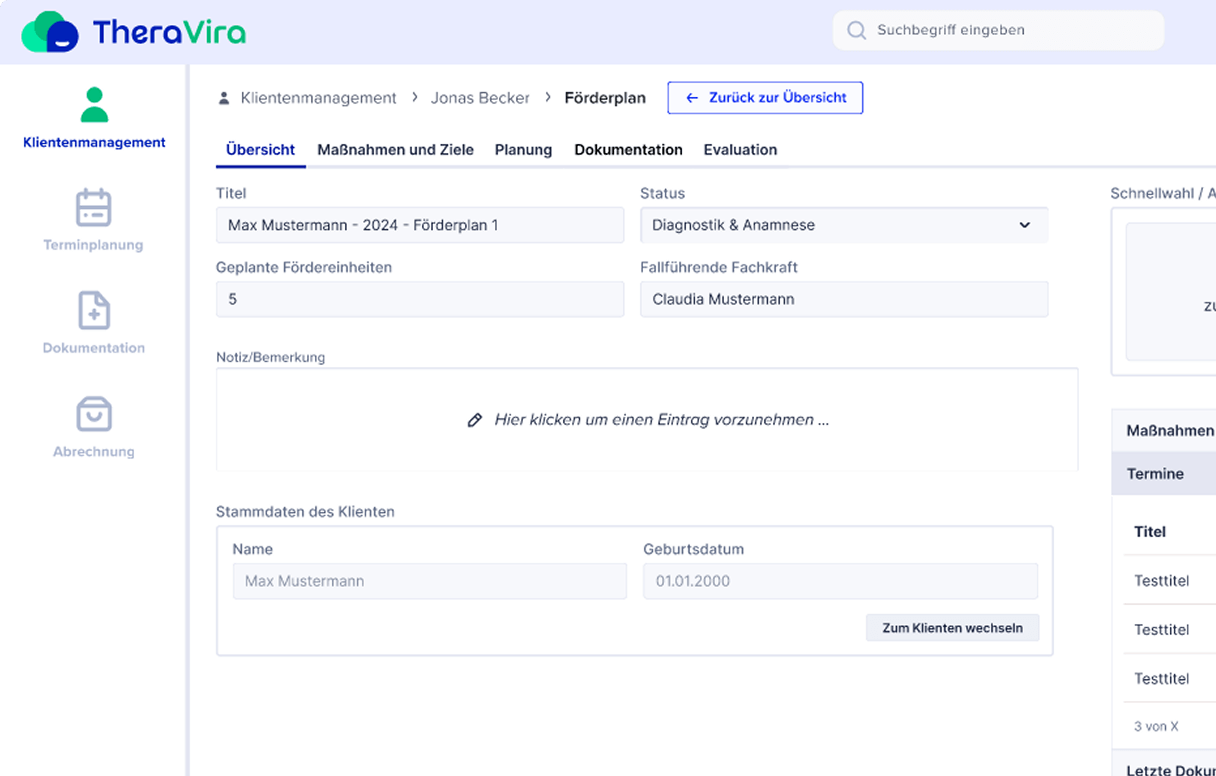This screenshot has height=776, width=1216.
Task: Click the magnifier icon in the search bar
Action: click(857, 30)
